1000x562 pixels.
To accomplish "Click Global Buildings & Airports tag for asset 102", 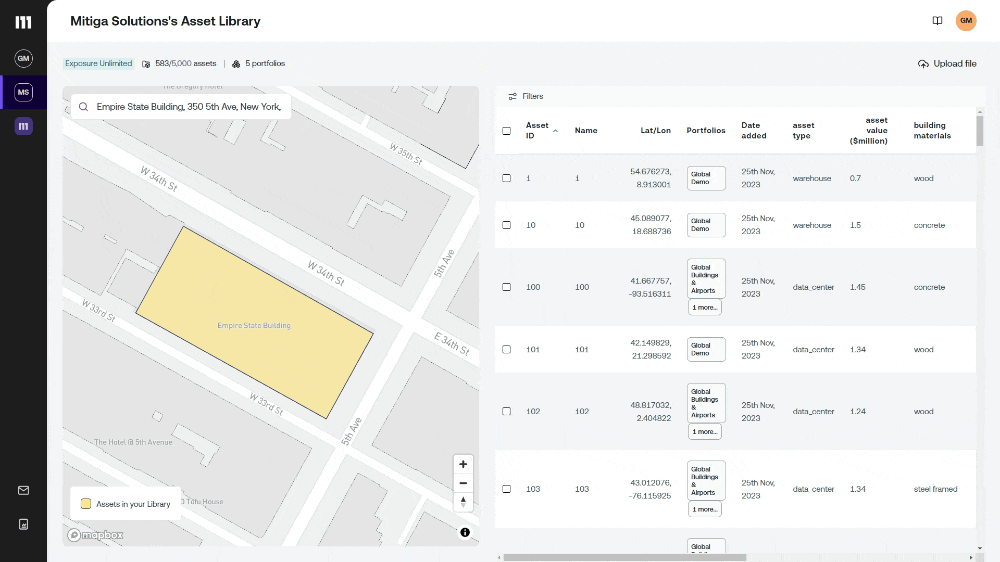I will pyautogui.click(x=706, y=403).
